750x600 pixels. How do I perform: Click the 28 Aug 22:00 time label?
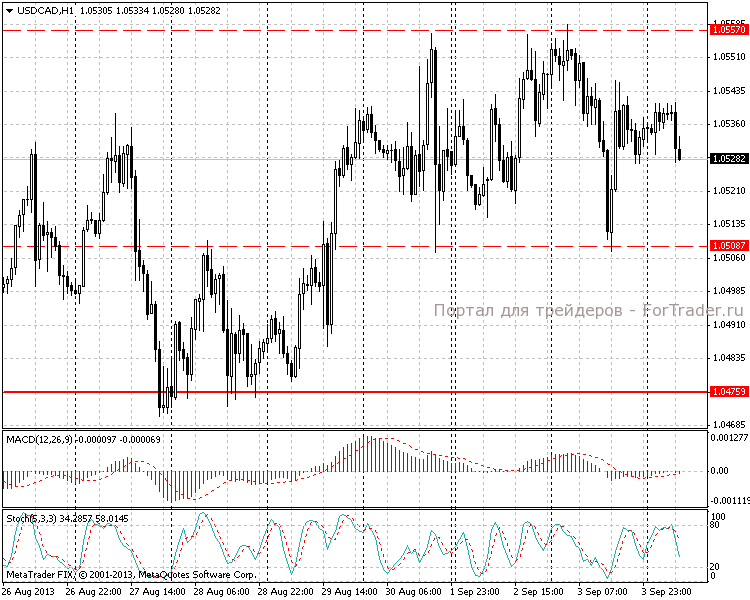click(286, 592)
